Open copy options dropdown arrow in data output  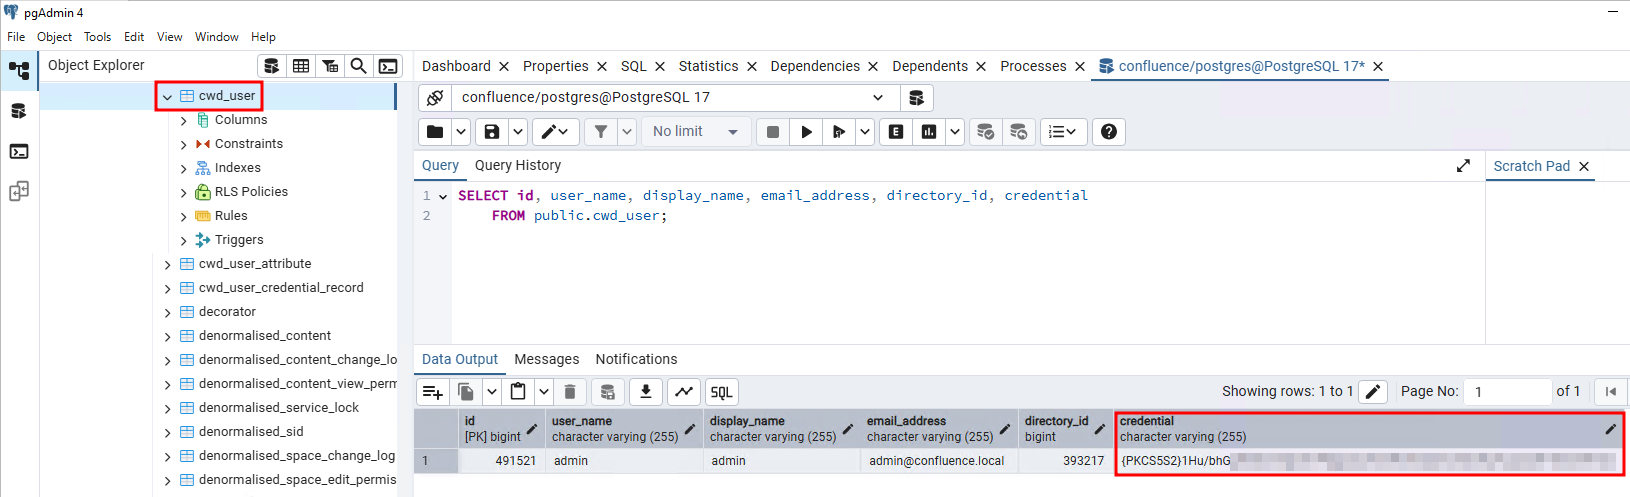click(491, 392)
